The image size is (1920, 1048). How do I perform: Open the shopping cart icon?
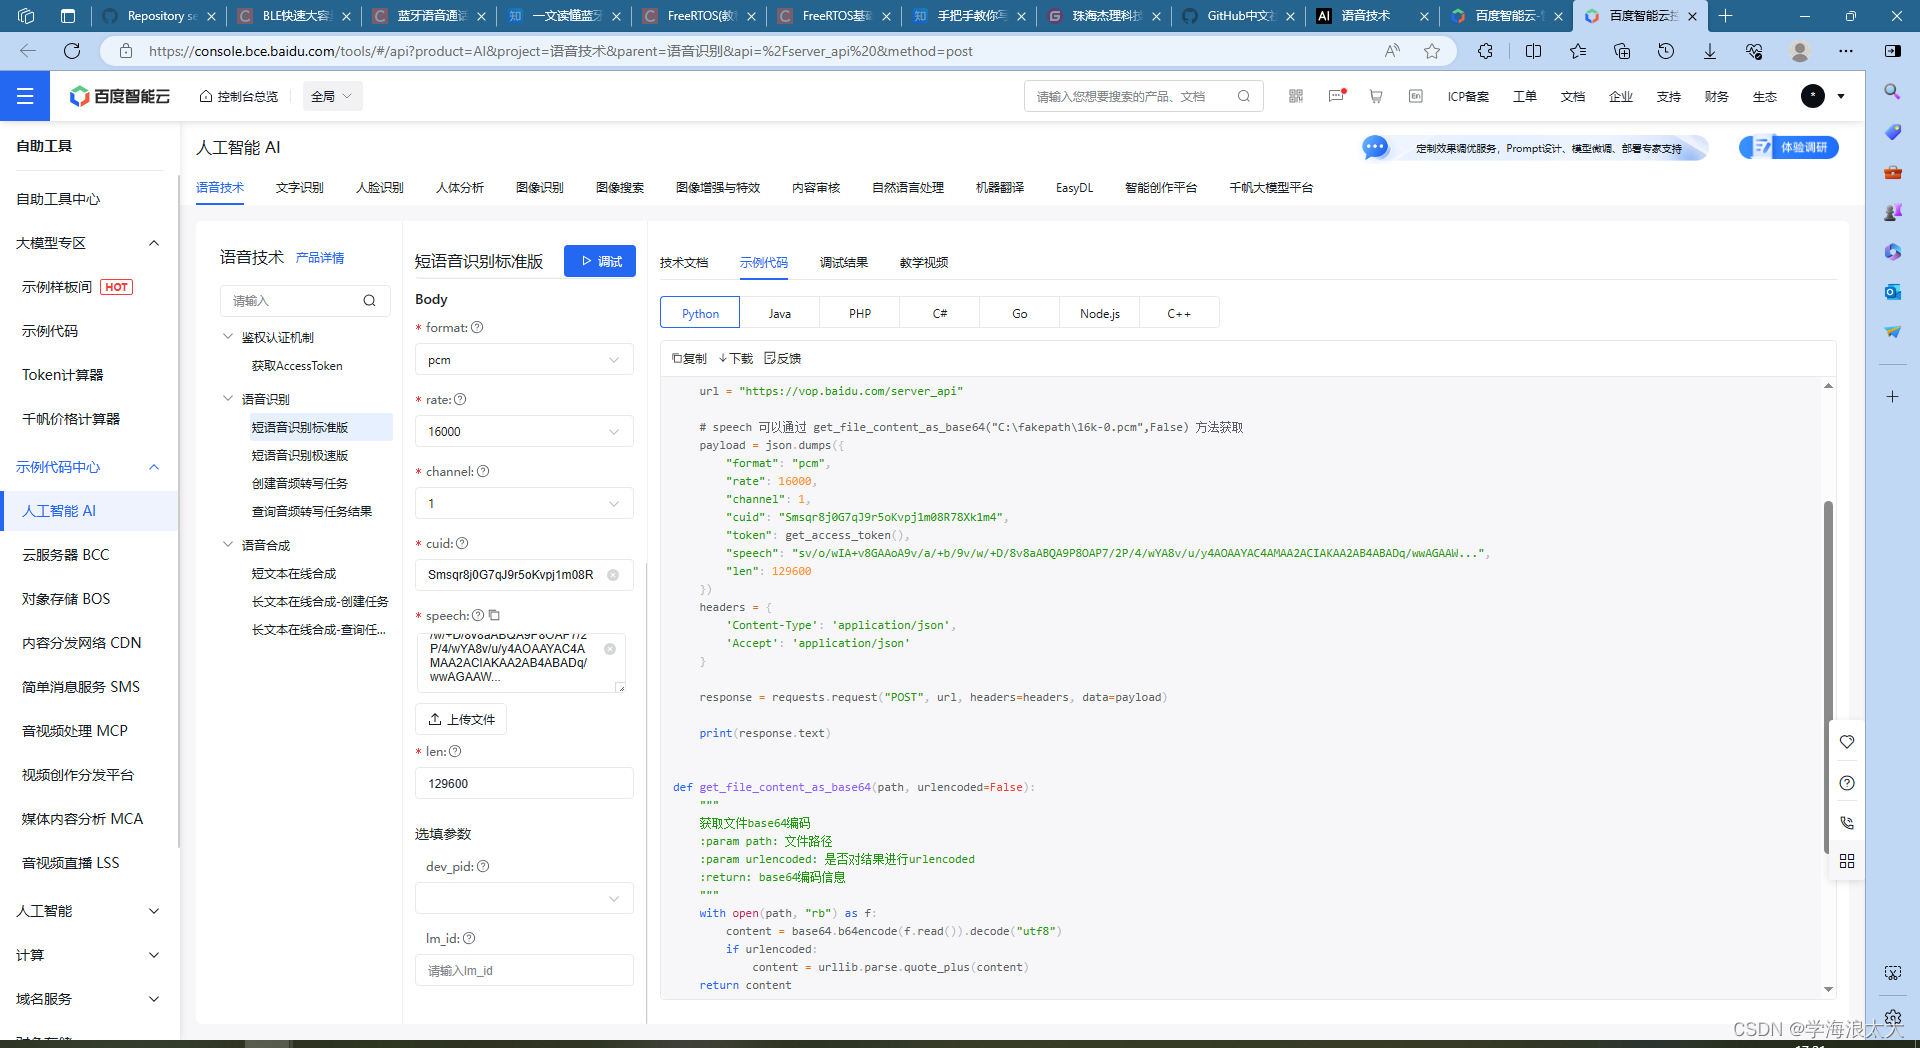point(1376,96)
